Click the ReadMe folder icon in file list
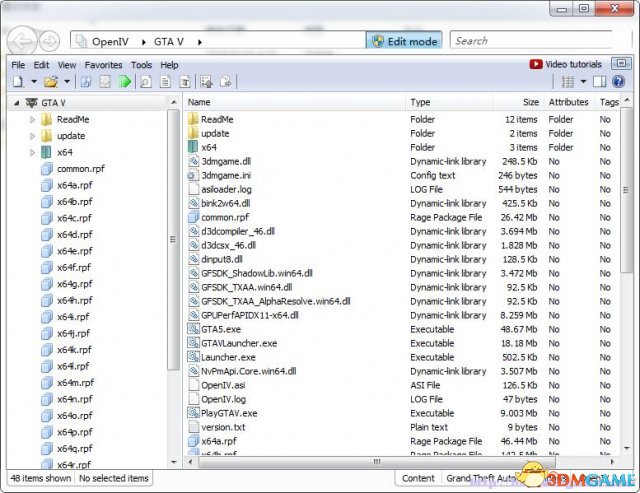The width and height of the screenshot is (640, 493). [x=193, y=119]
